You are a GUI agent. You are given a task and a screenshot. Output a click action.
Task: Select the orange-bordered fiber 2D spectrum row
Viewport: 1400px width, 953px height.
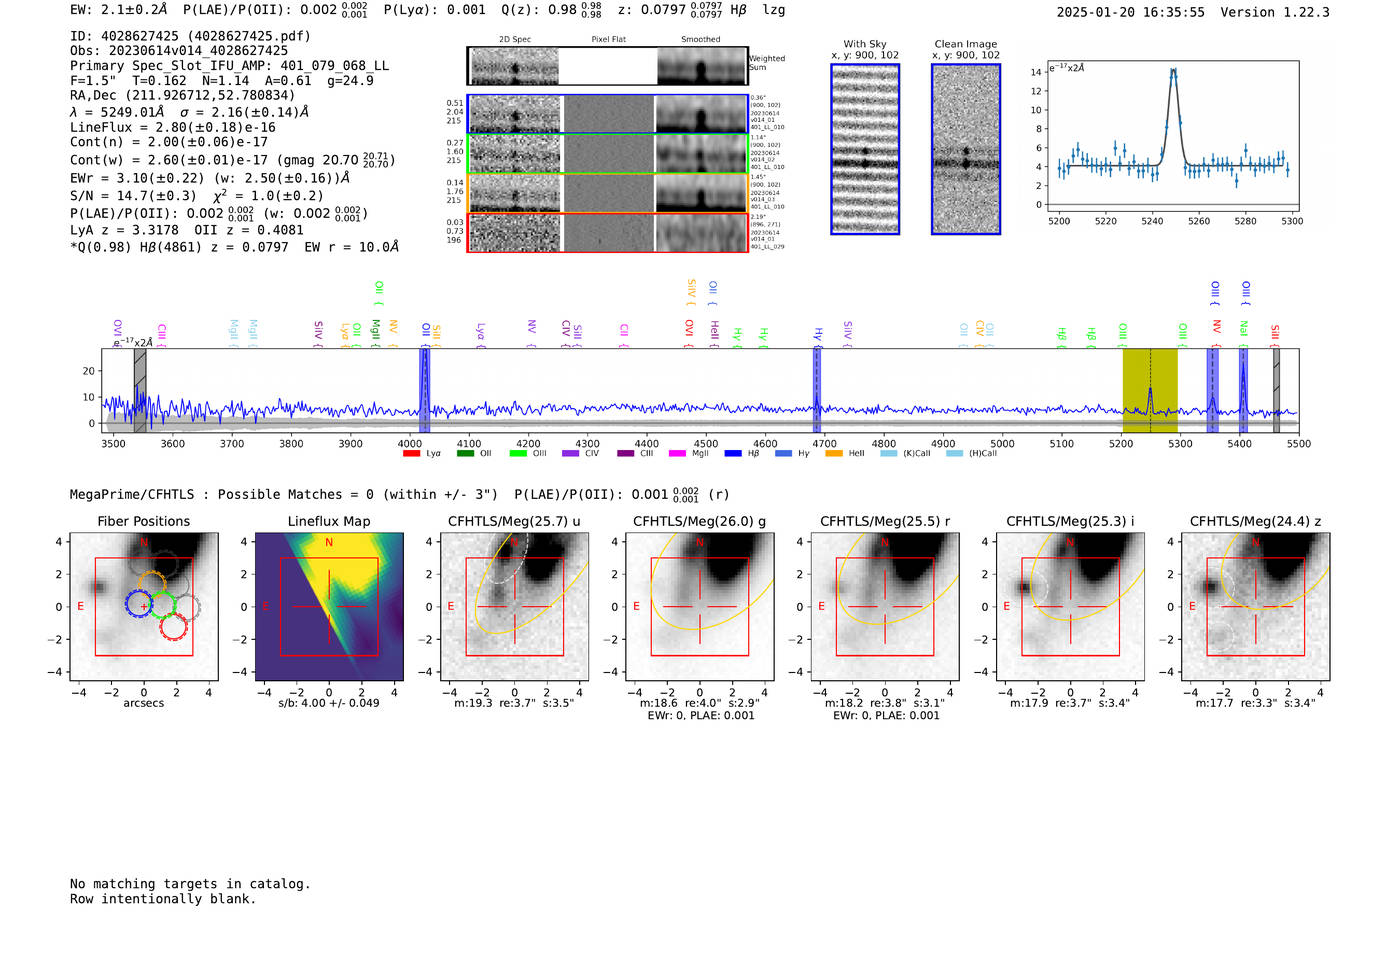pyautogui.click(x=607, y=193)
